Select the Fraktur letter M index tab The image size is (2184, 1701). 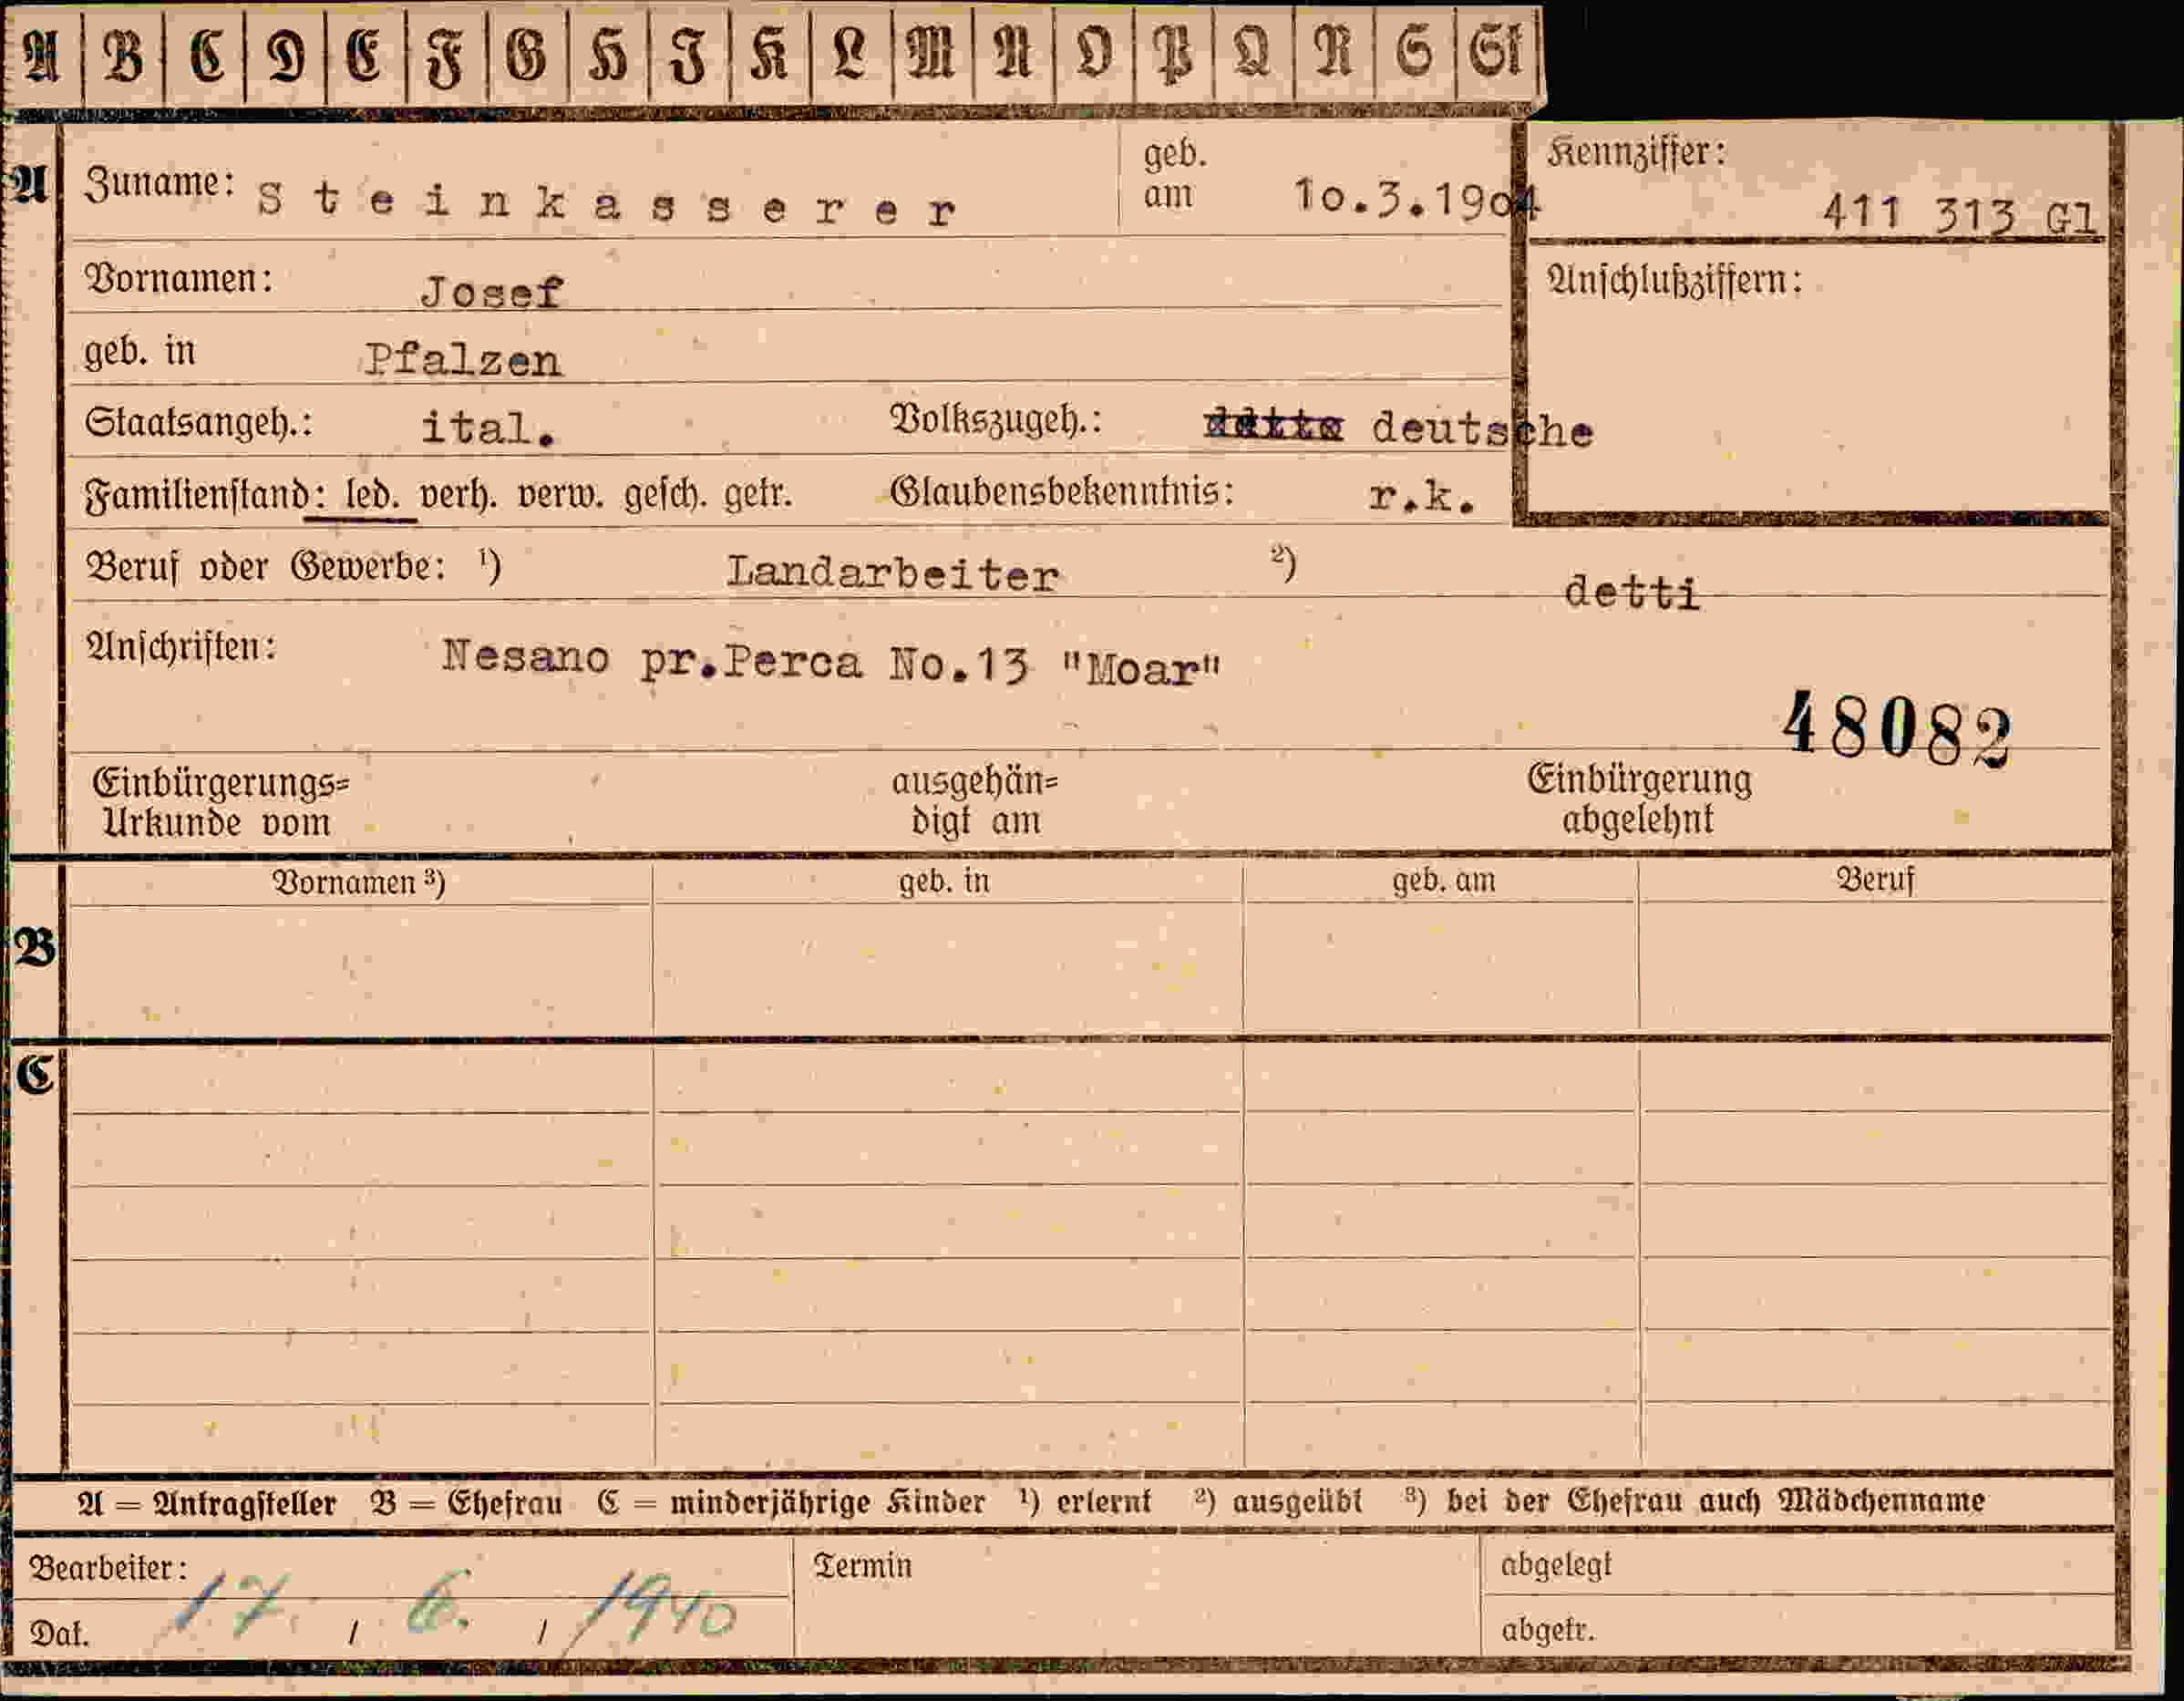[x=932, y=54]
